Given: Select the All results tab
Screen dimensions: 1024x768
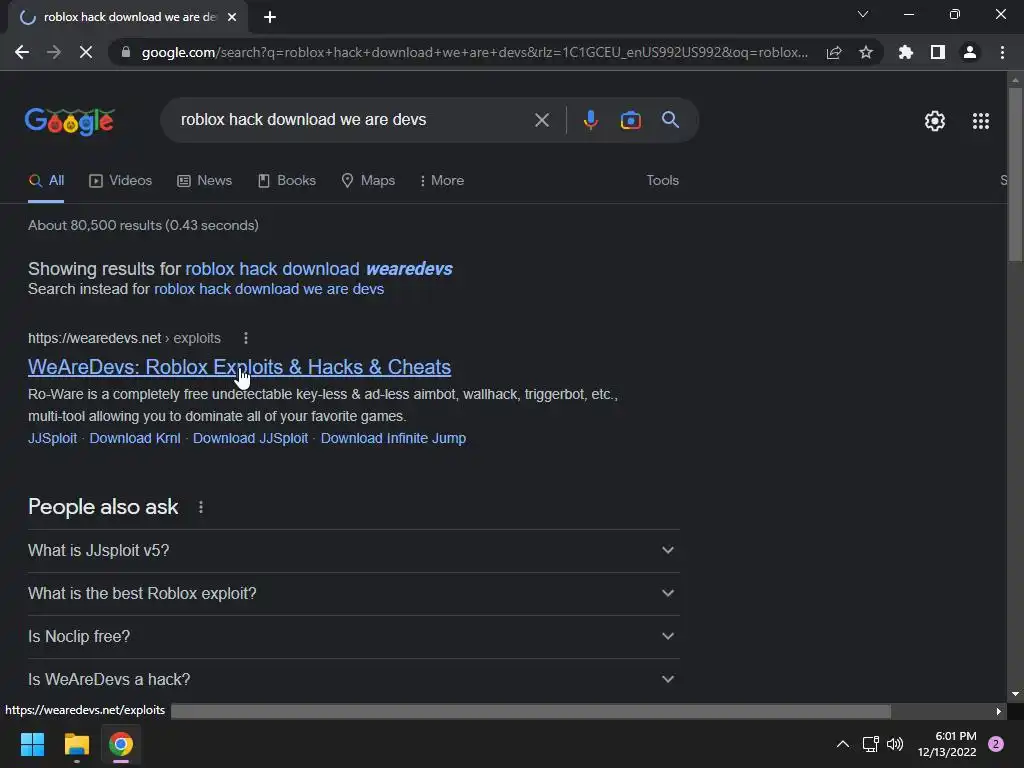Looking at the screenshot, I should point(46,181).
